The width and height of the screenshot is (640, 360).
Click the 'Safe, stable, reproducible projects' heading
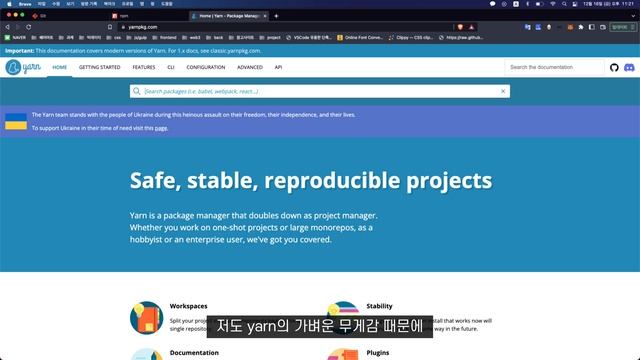click(x=311, y=180)
